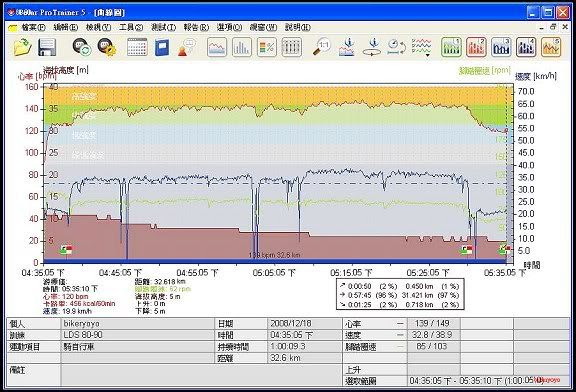Image resolution: width=576 pixels, height=392 pixels.
Task: Toggle red graph preset 2 button
Action: point(476,47)
